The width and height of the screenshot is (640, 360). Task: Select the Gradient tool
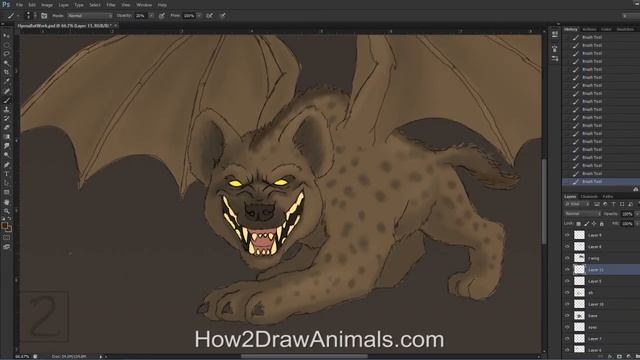[x=7, y=137]
